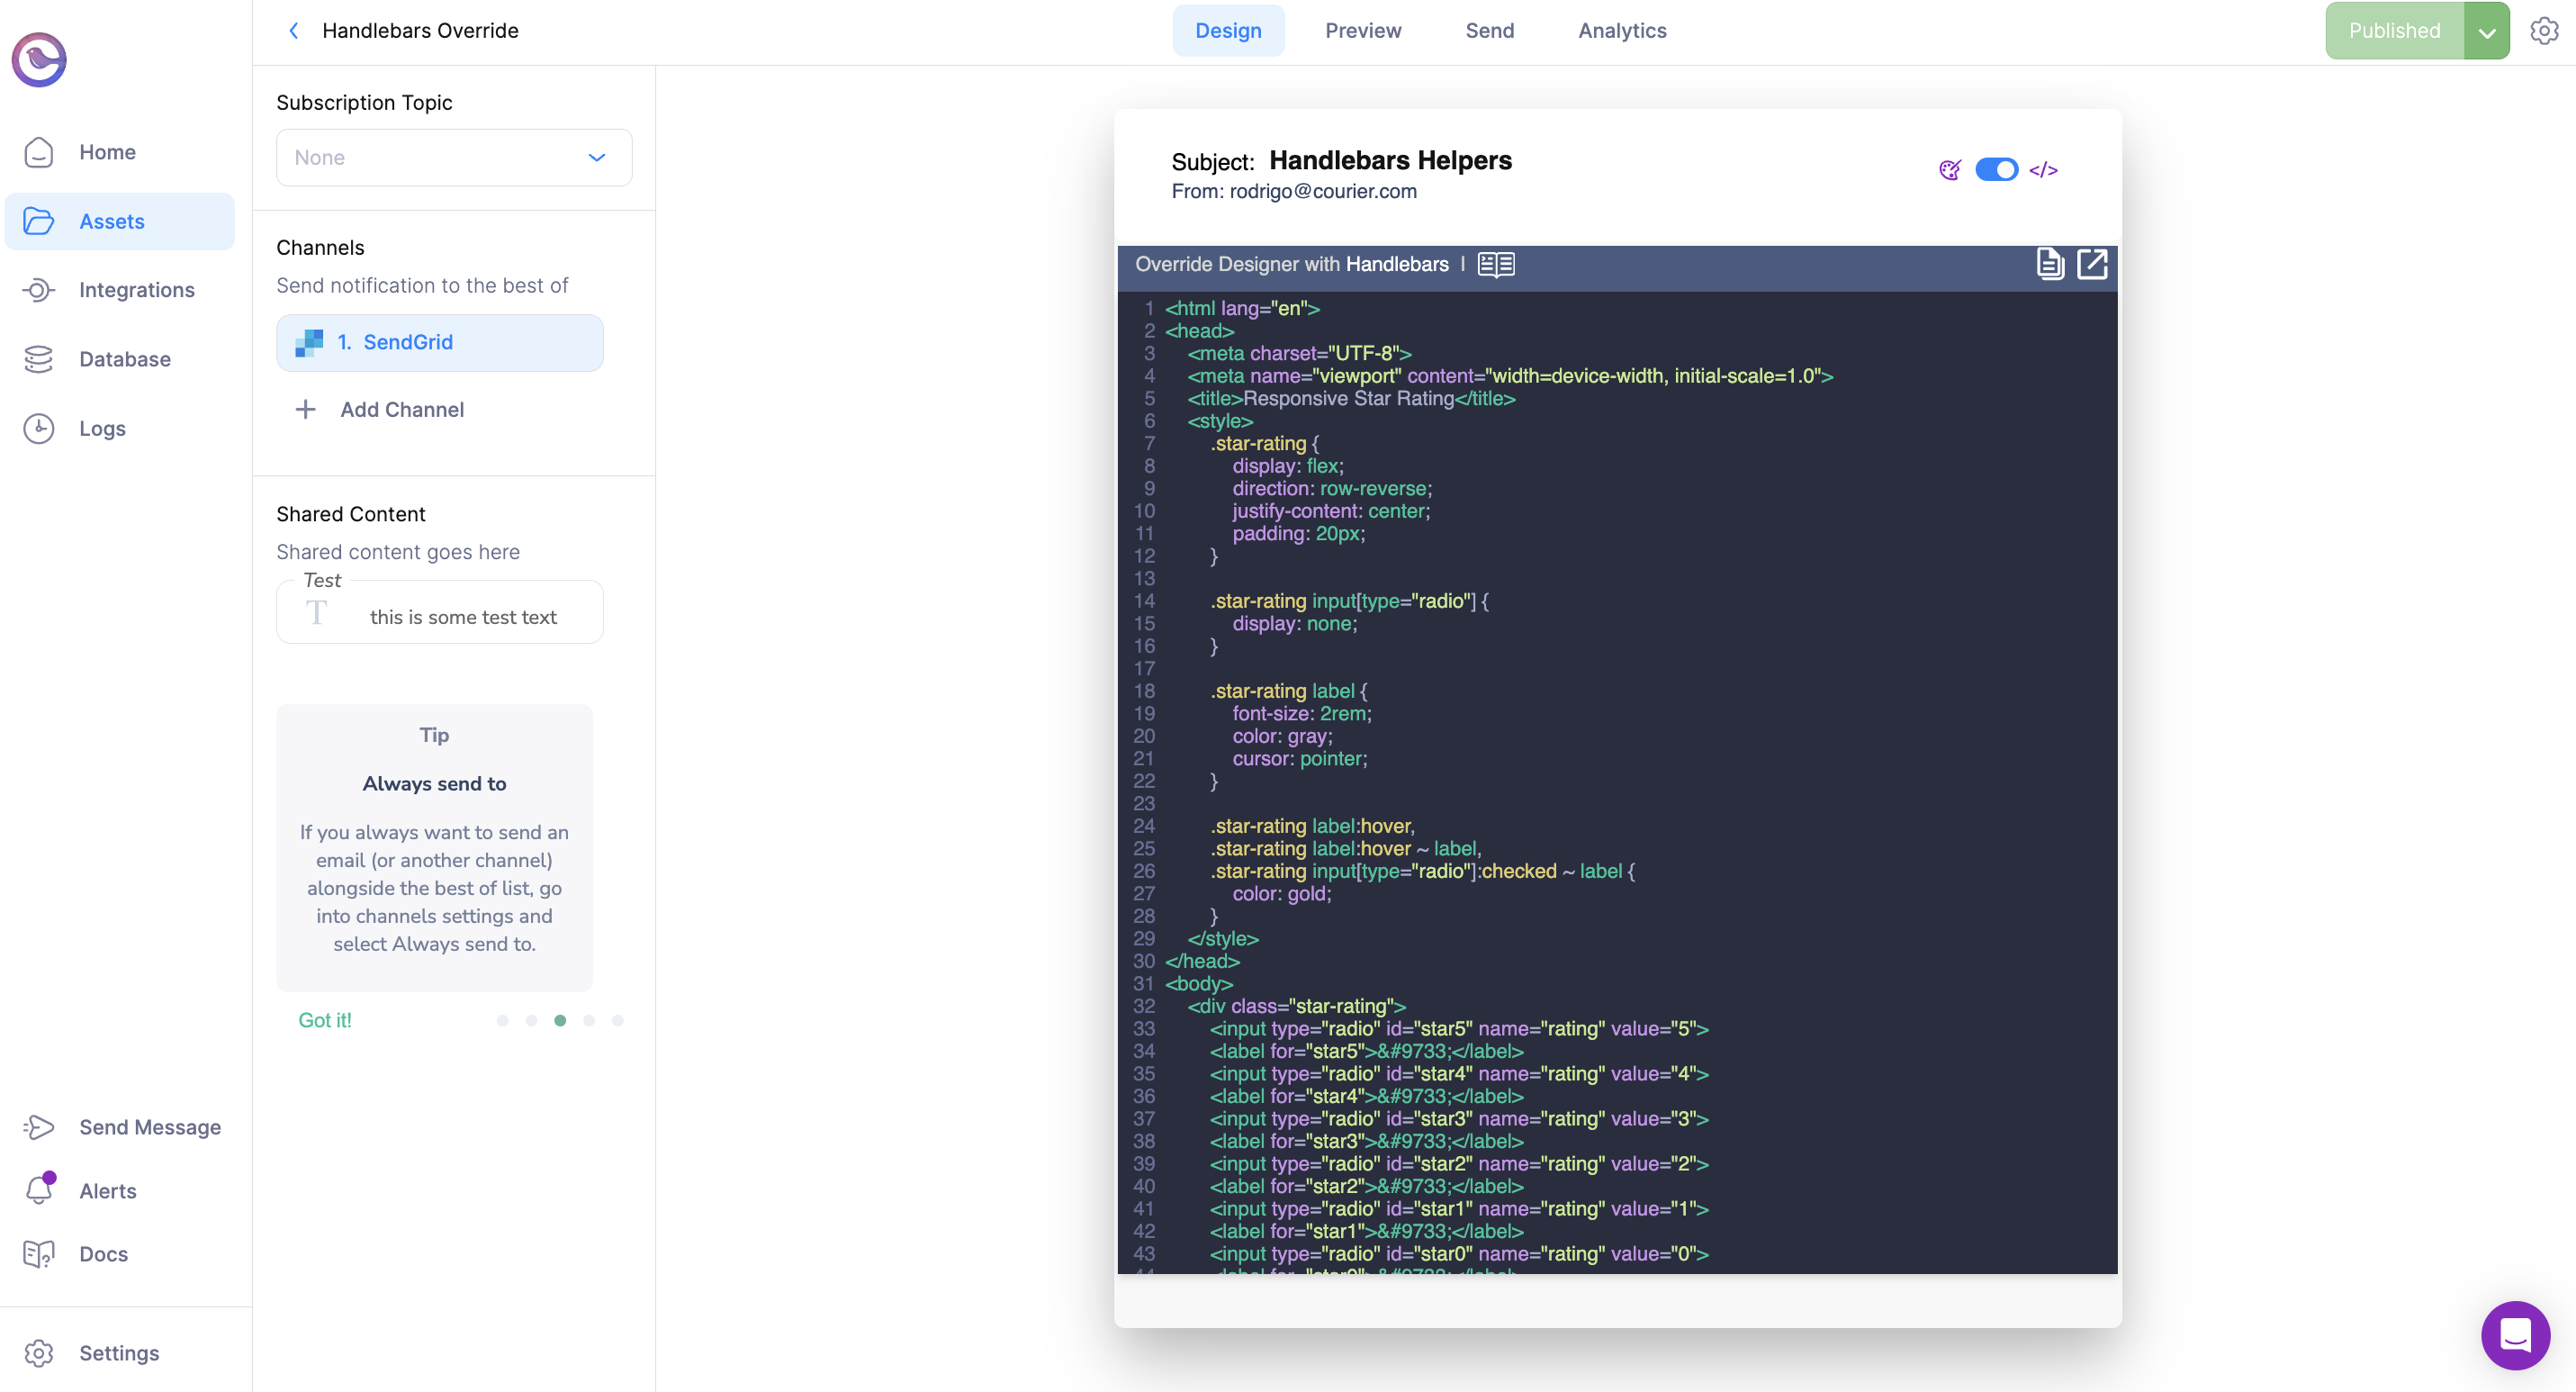
Task: Switch to the Preview tab
Action: click(x=1363, y=31)
